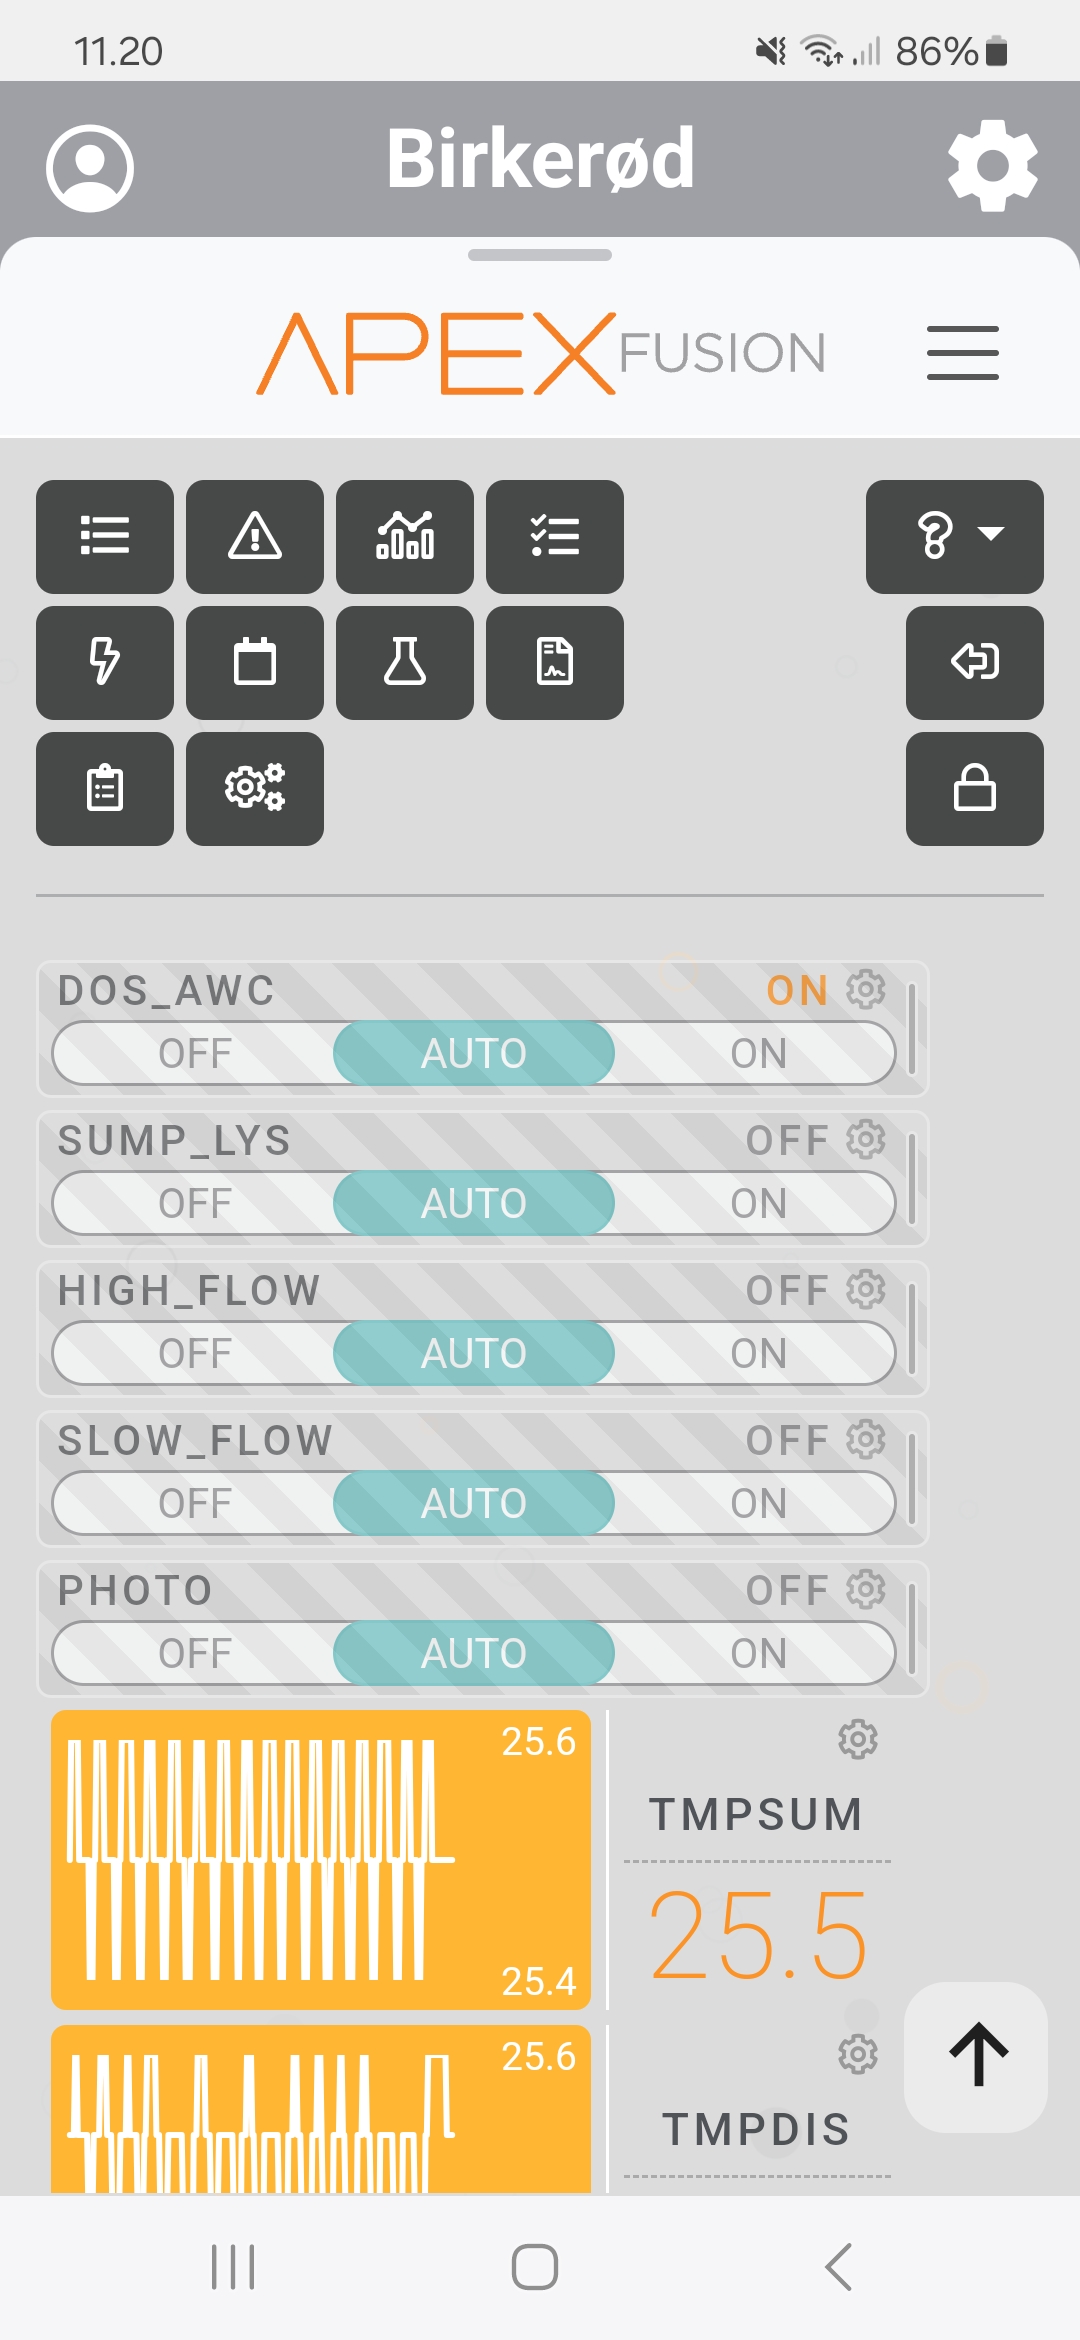The image size is (1080, 2340).
Task: Open the Apex Fusion hamburger menu
Action: (x=962, y=353)
